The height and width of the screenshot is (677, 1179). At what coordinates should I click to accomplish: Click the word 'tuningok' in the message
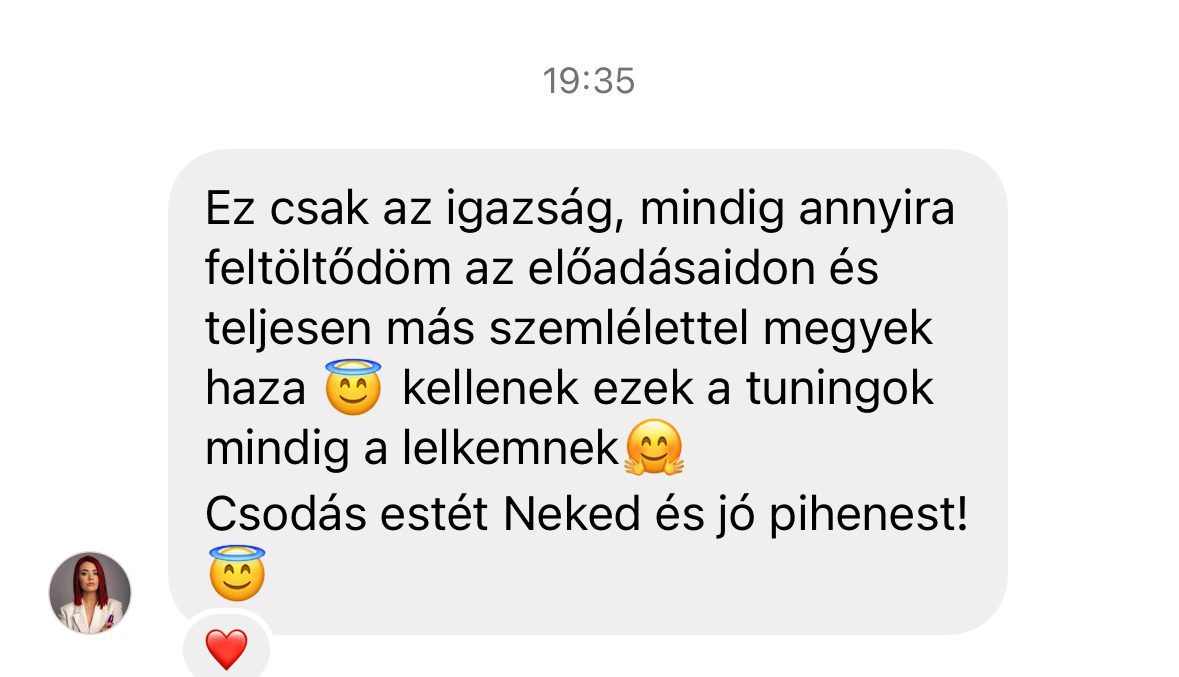[839, 390]
